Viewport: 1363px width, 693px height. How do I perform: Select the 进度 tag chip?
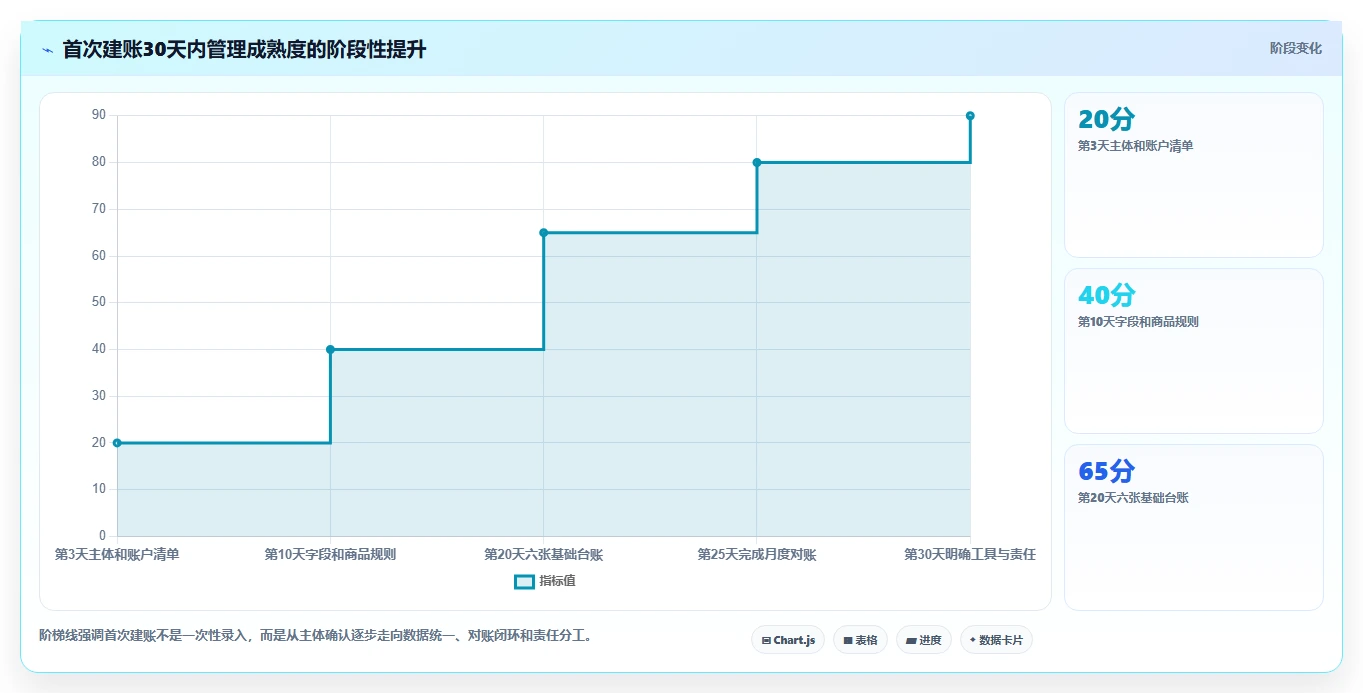[x=924, y=640]
